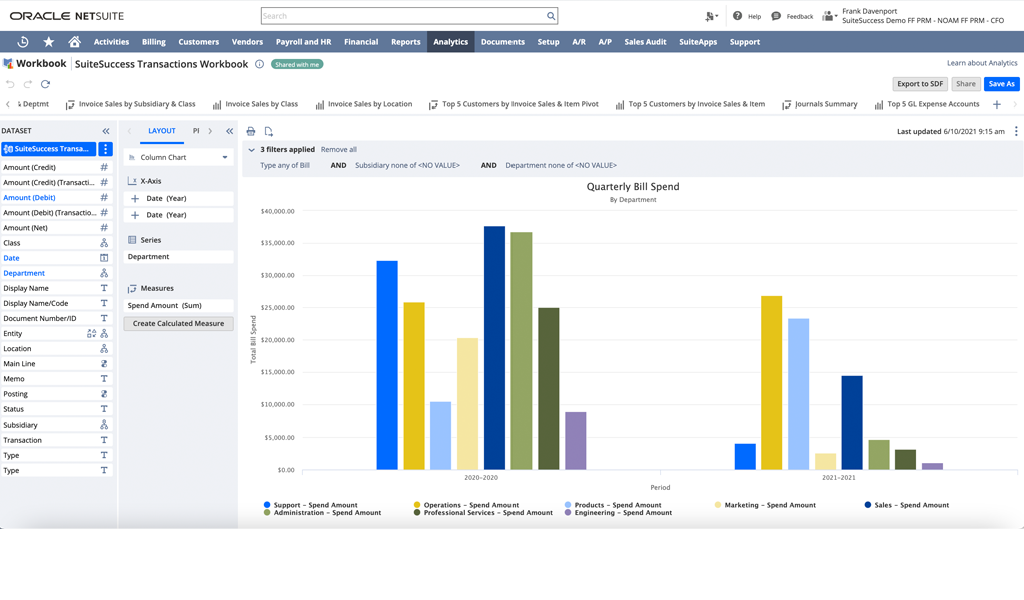Open the Analytics menu in the navigation bar

click(x=450, y=41)
